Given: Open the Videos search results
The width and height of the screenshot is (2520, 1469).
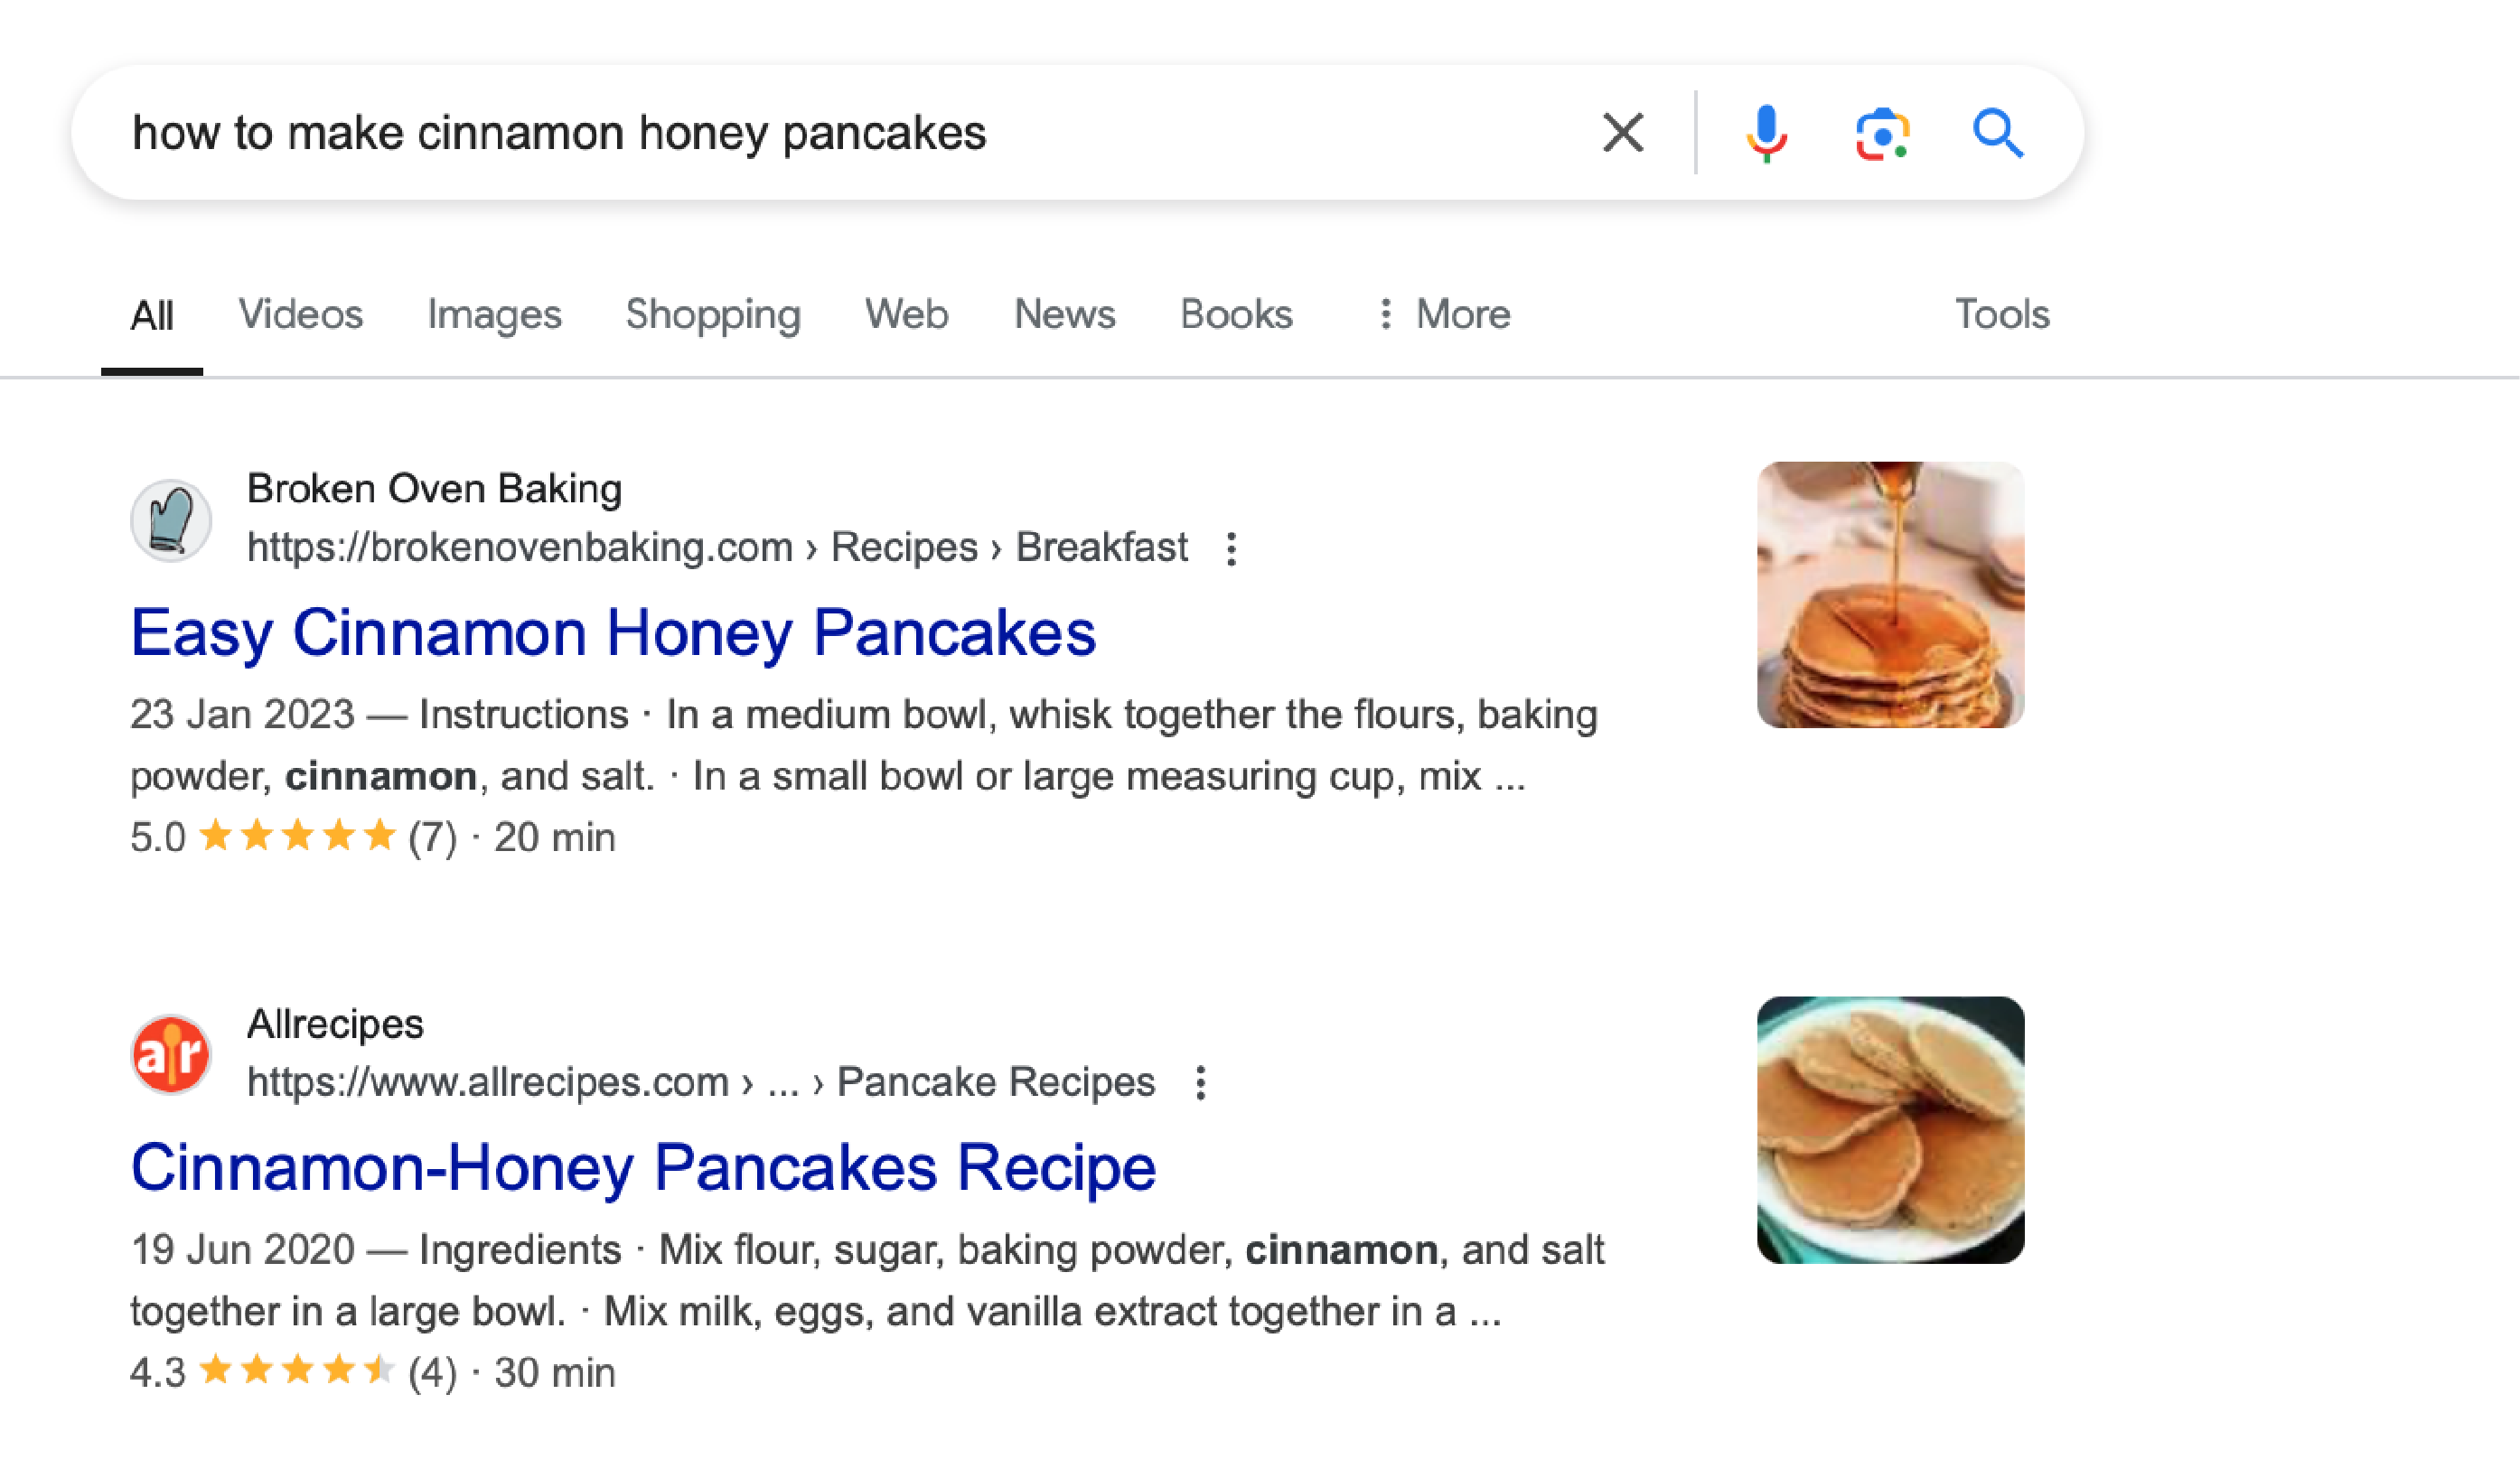Looking at the screenshot, I should click(x=300, y=314).
